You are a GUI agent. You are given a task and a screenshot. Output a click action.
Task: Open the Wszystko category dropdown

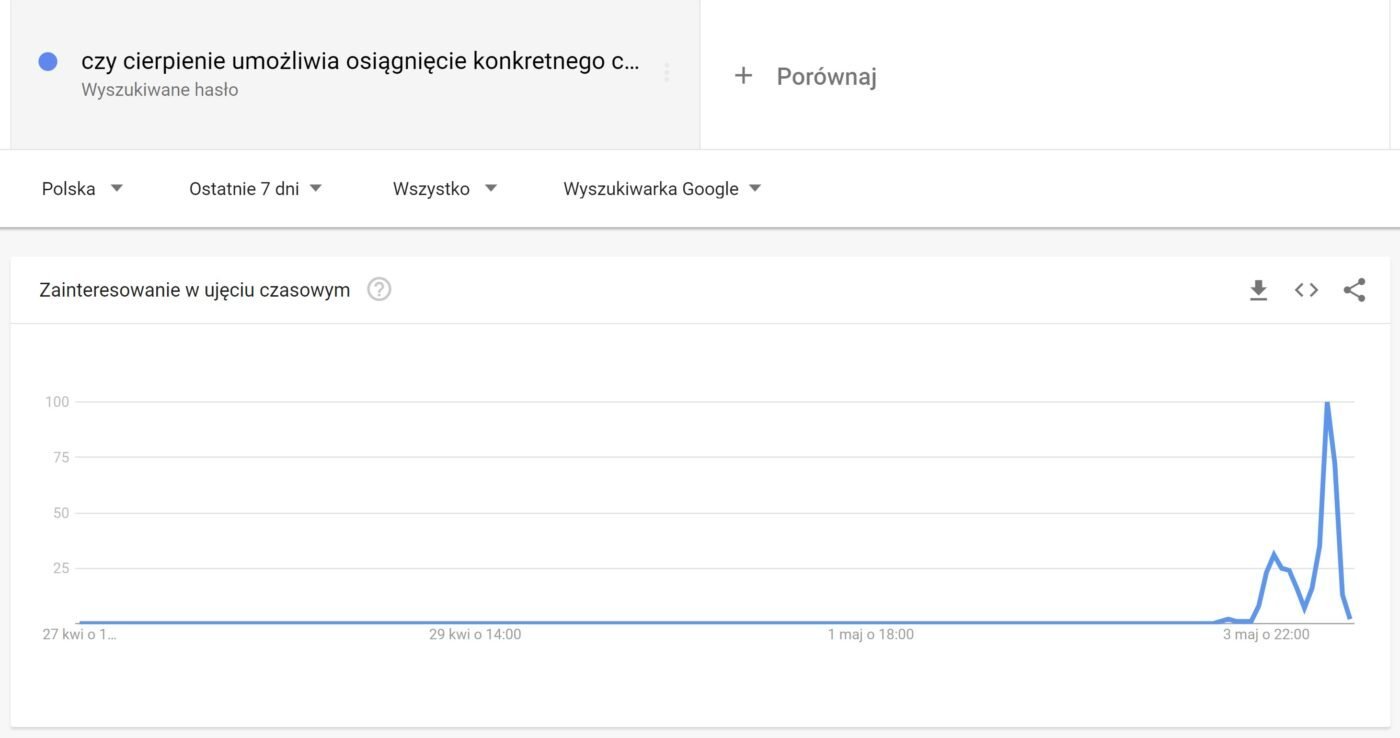click(444, 188)
